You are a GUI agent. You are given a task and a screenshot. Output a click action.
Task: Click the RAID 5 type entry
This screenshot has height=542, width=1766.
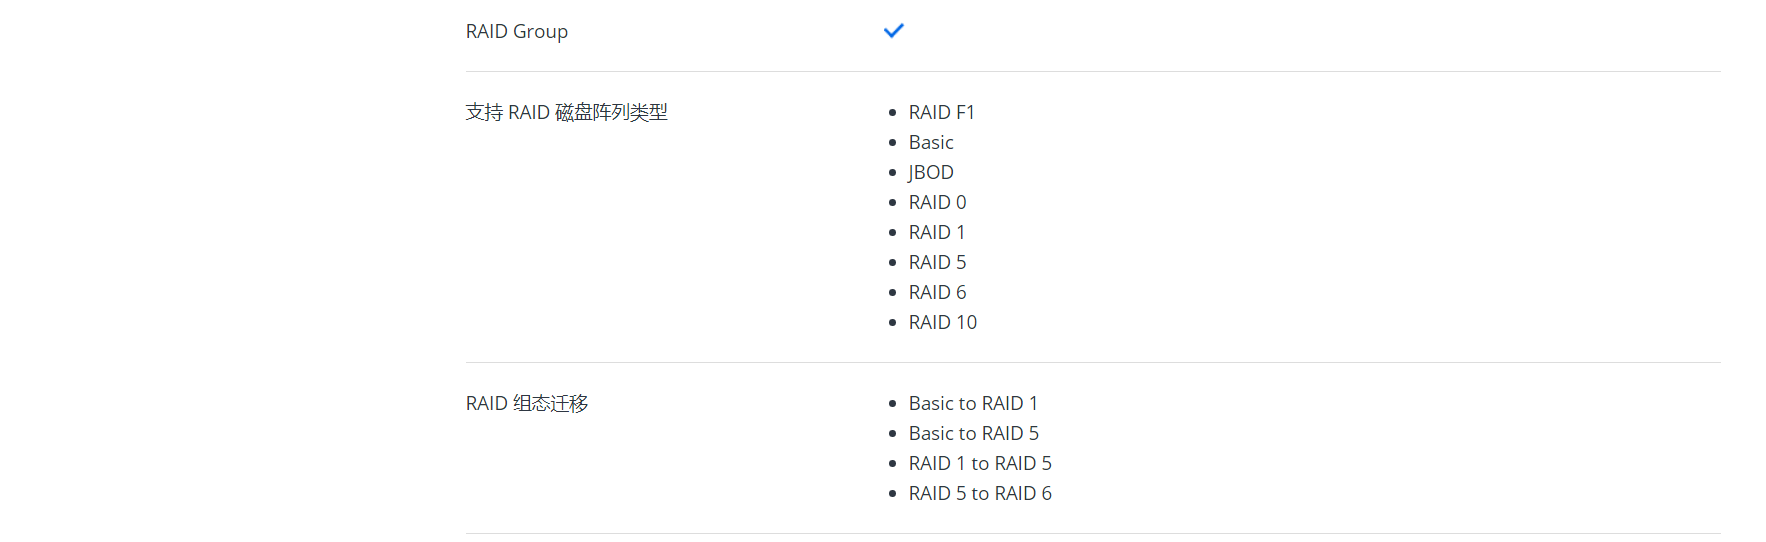click(937, 262)
